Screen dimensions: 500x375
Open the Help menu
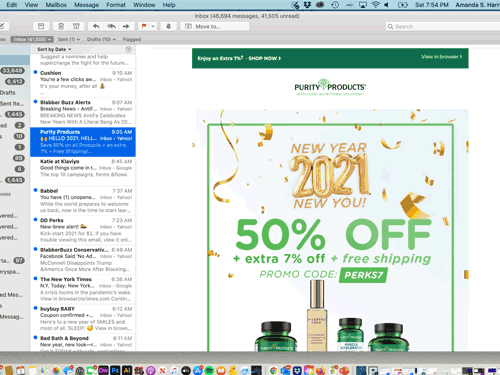coord(169,5)
